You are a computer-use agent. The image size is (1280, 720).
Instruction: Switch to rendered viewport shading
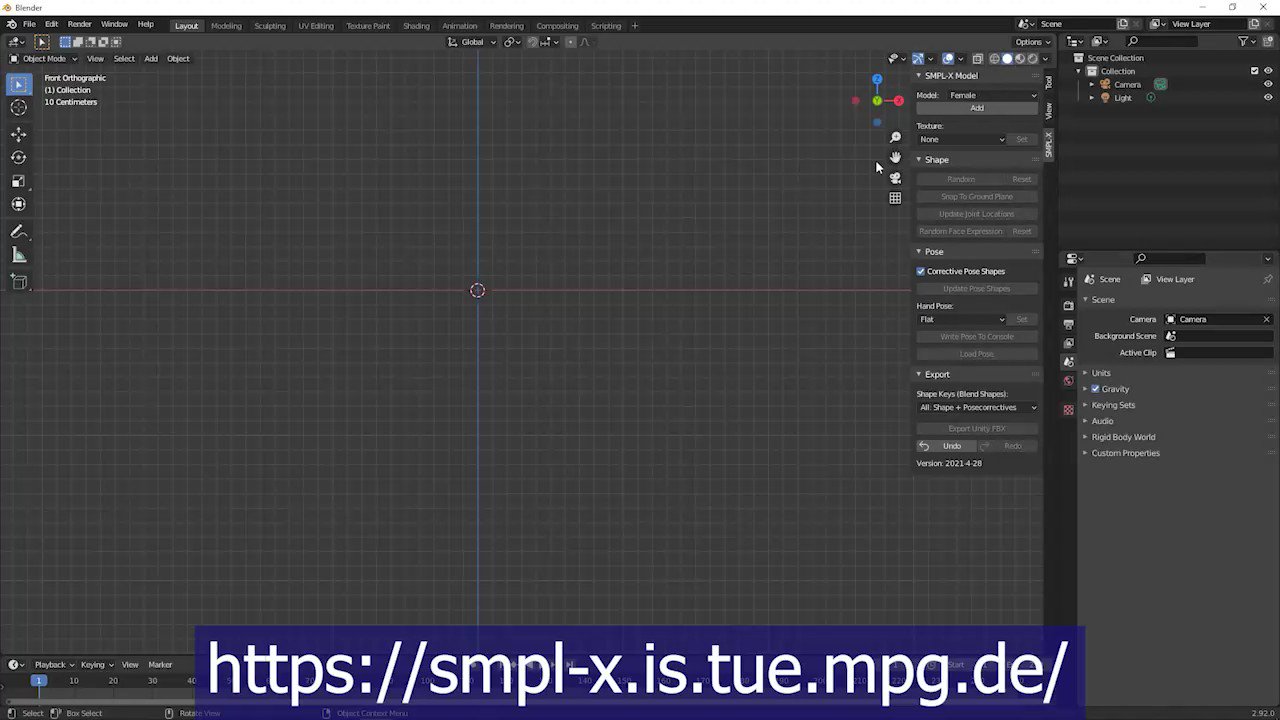click(1033, 58)
